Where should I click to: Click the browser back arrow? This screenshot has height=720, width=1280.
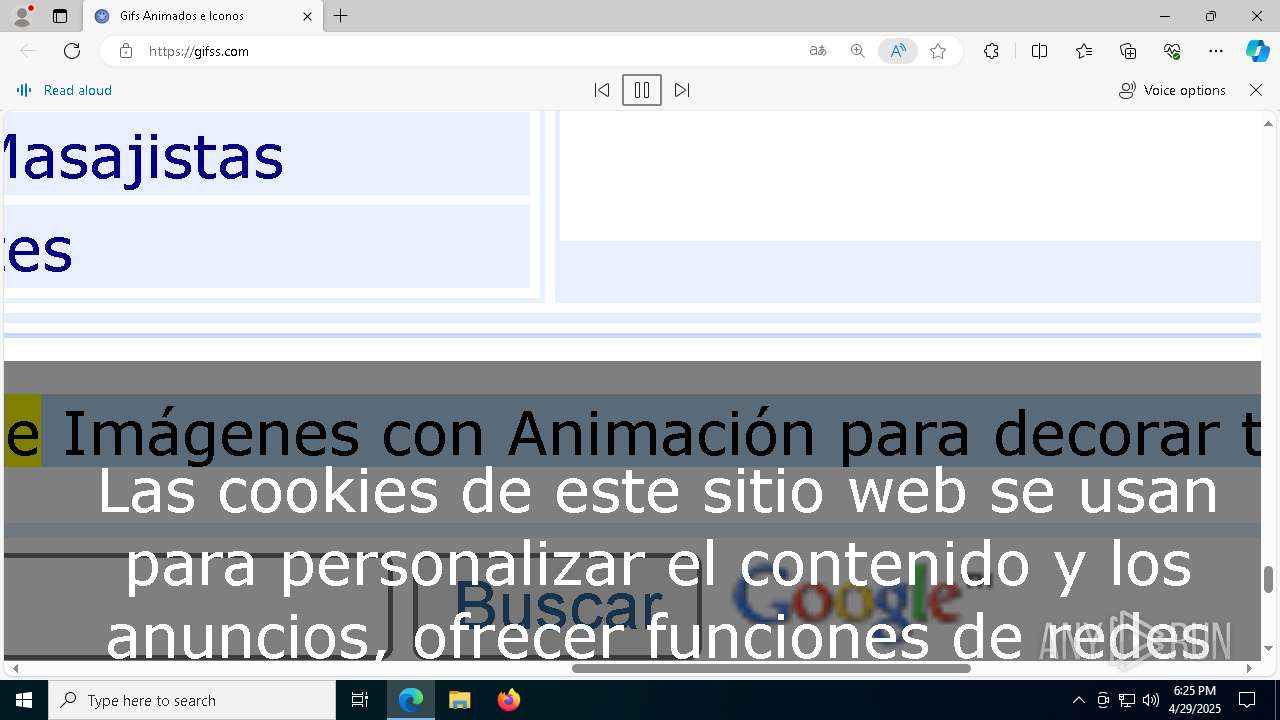coord(28,51)
